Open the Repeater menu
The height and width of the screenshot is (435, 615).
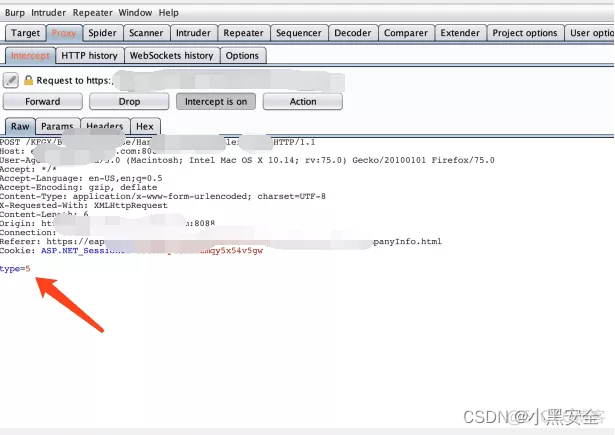(93, 13)
